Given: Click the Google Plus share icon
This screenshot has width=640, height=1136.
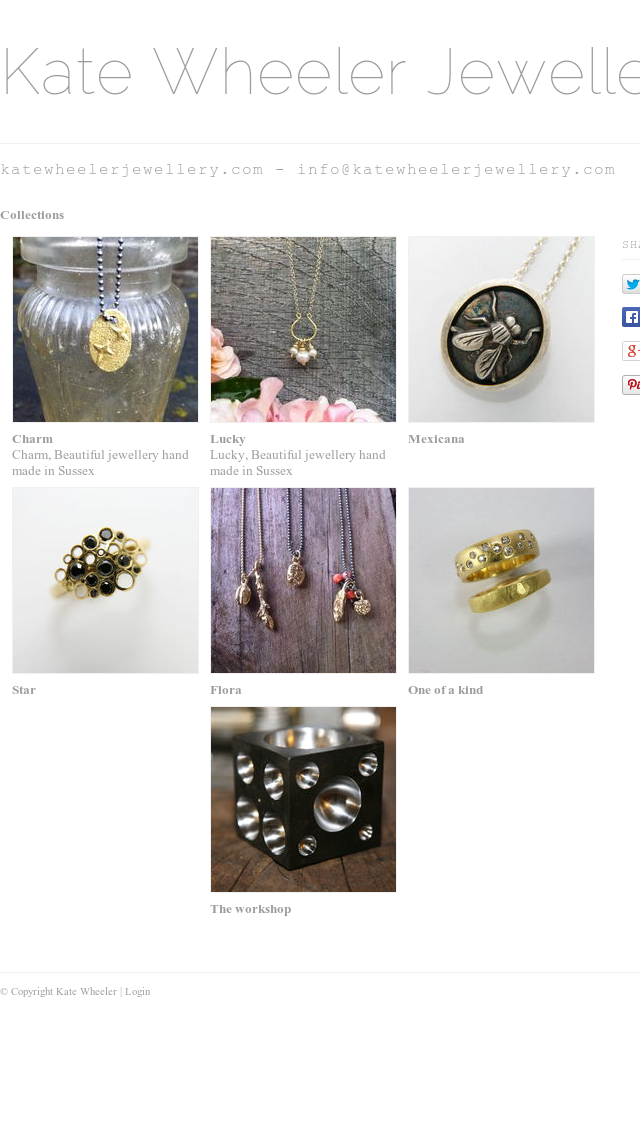Looking at the screenshot, I should pyautogui.click(x=631, y=351).
